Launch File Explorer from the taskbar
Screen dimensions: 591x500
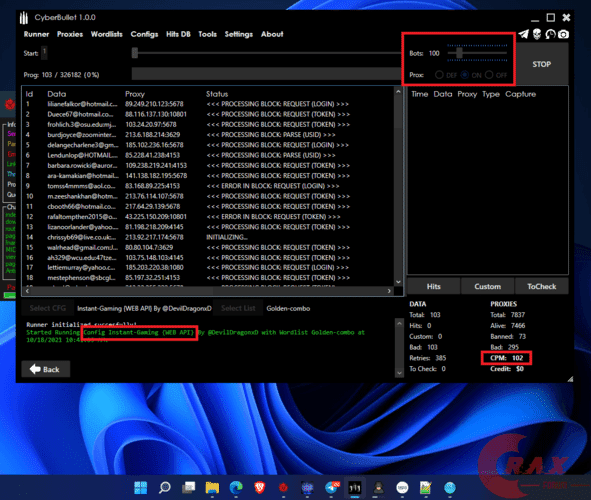(x=212, y=488)
